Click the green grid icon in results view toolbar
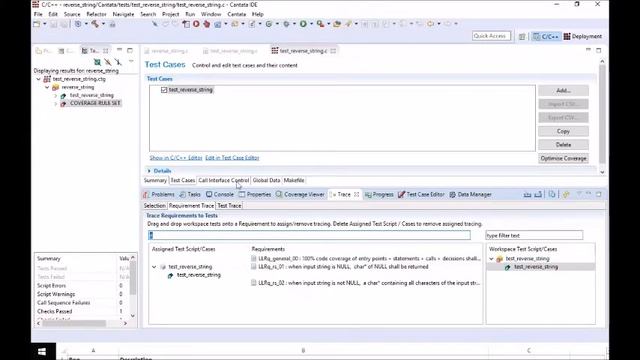This screenshot has width=640, height=360. click(97, 62)
